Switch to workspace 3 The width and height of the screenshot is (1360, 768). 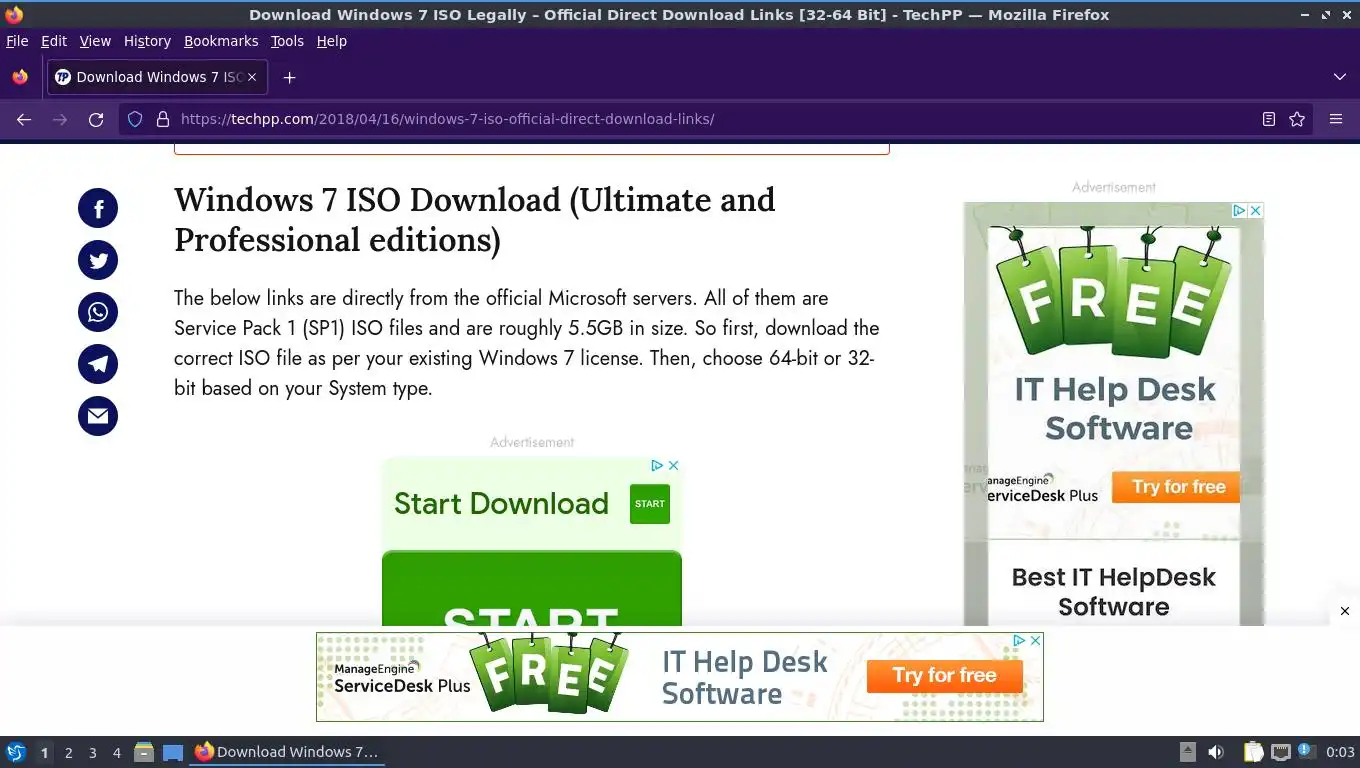click(92, 753)
